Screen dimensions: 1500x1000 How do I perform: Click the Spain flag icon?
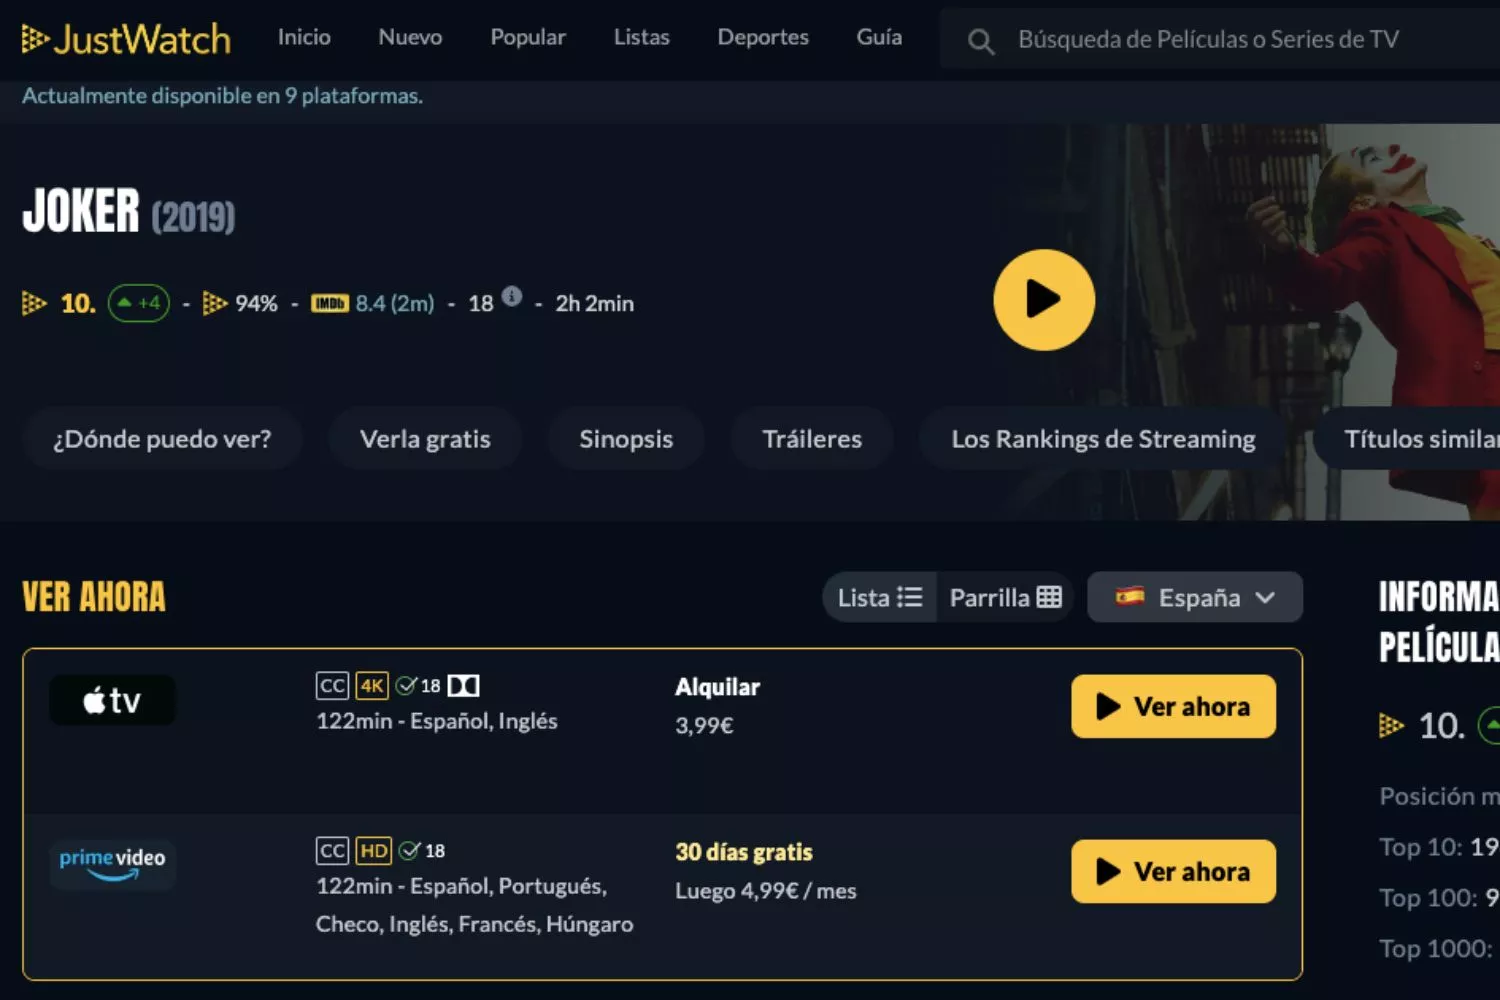click(1130, 596)
